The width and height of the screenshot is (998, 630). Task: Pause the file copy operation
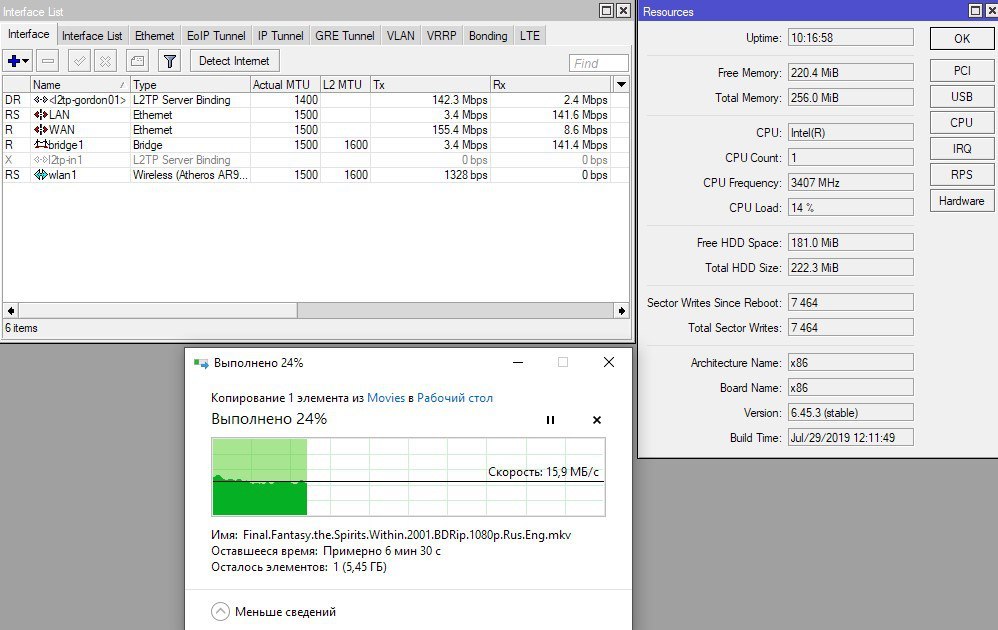[x=551, y=420]
